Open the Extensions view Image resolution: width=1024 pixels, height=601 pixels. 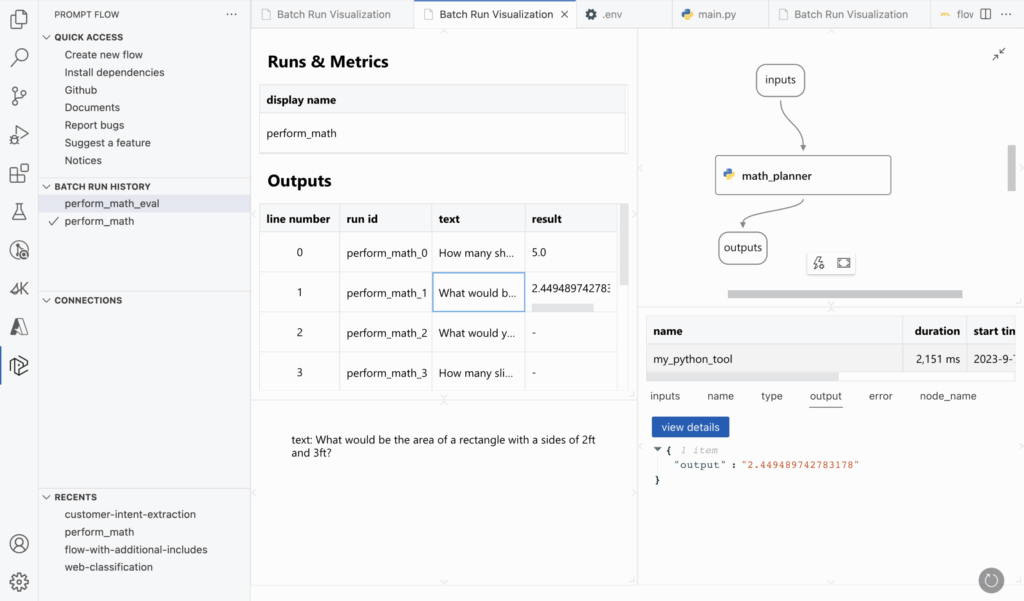point(19,172)
